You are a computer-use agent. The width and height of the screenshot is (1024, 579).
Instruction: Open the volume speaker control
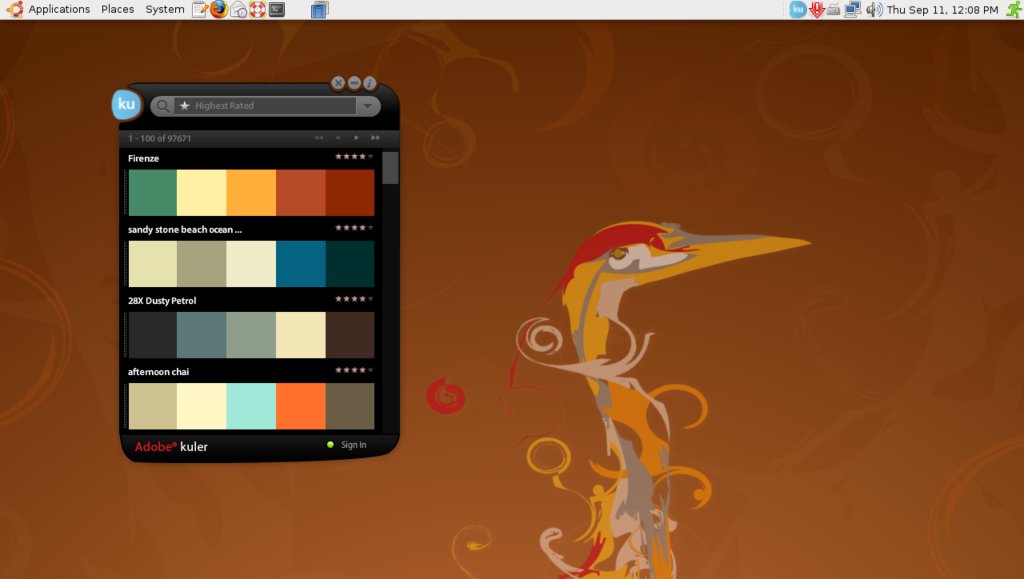pyautogui.click(x=874, y=10)
